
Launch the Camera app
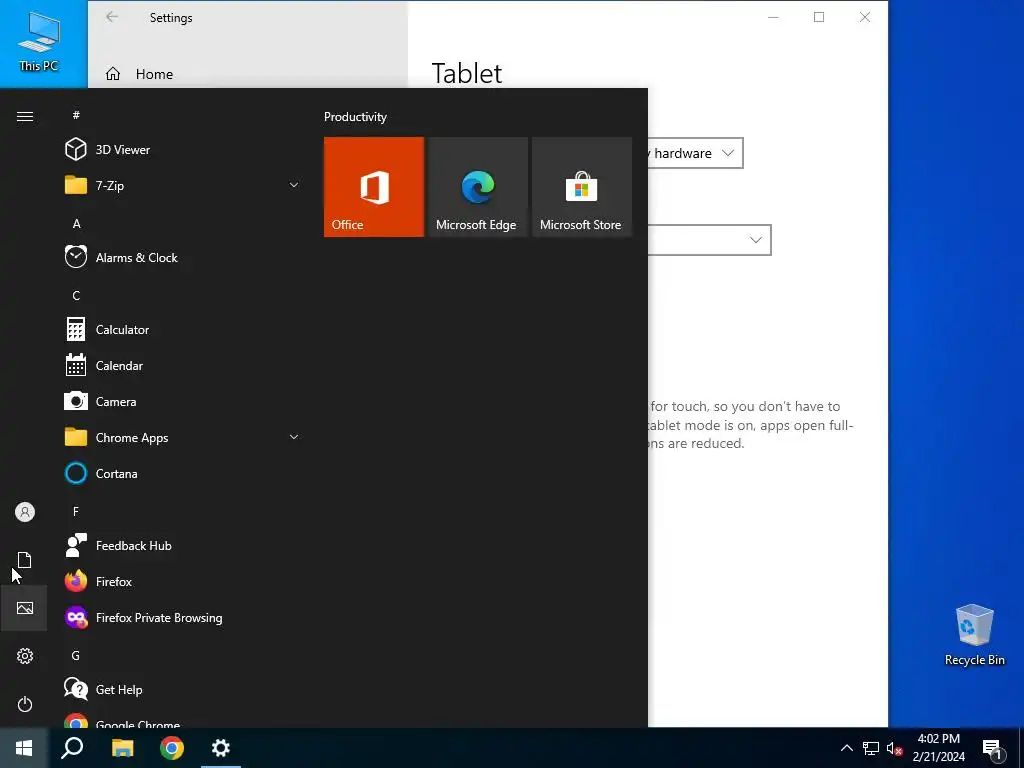(x=183, y=402)
